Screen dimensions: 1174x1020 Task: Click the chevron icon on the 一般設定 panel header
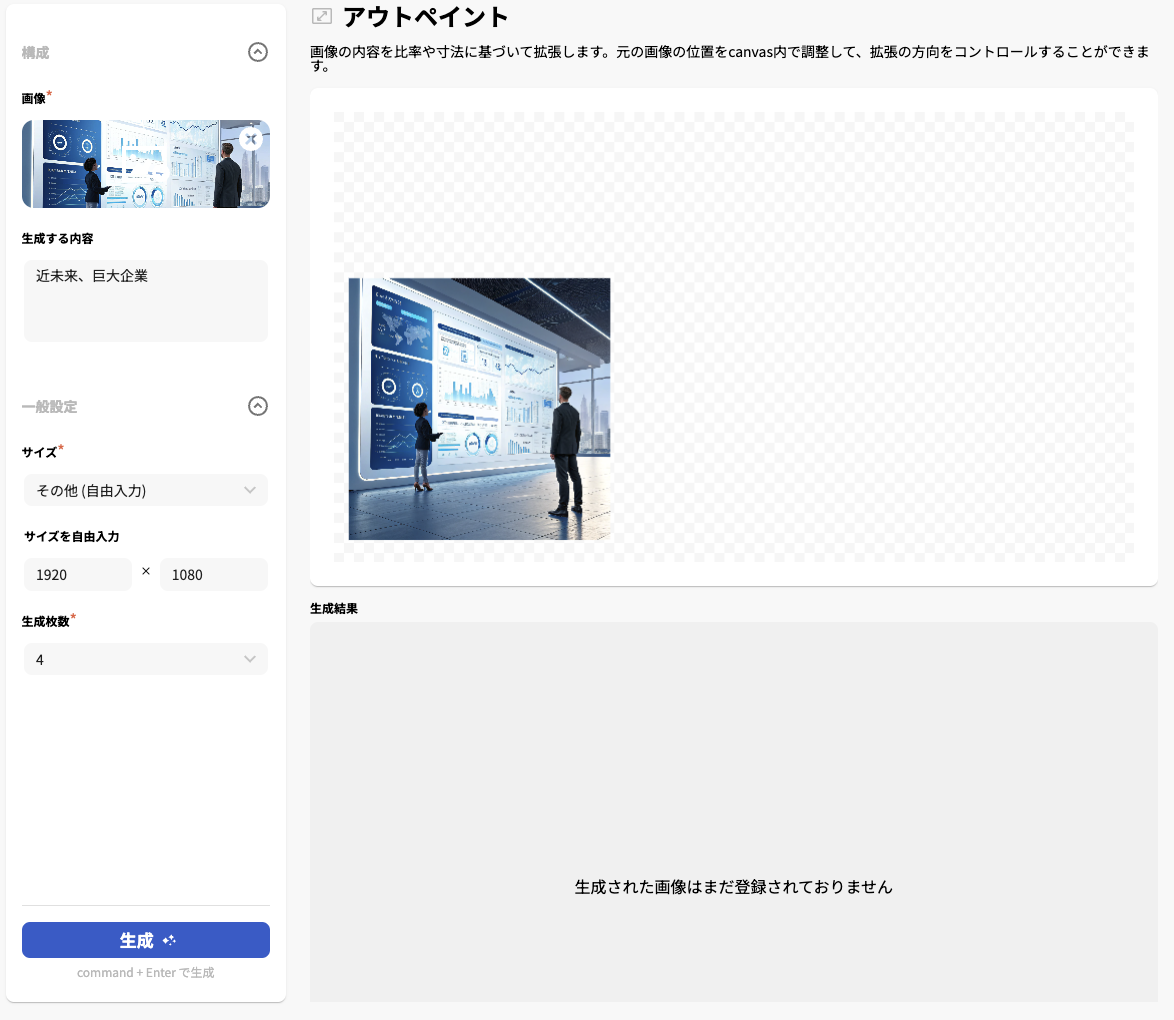257,406
